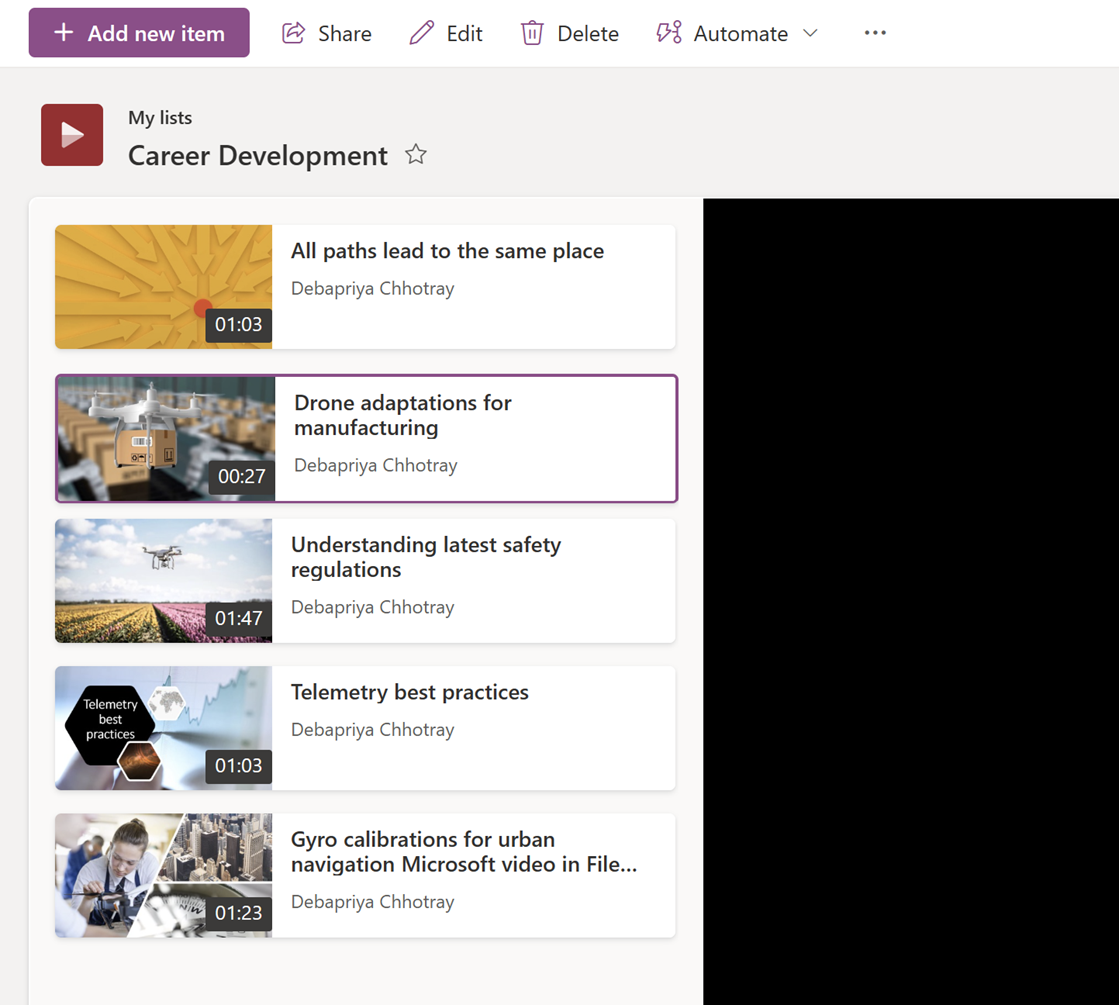
Task: Select the Gyro calibrations for urban navigation title
Action: (x=464, y=852)
